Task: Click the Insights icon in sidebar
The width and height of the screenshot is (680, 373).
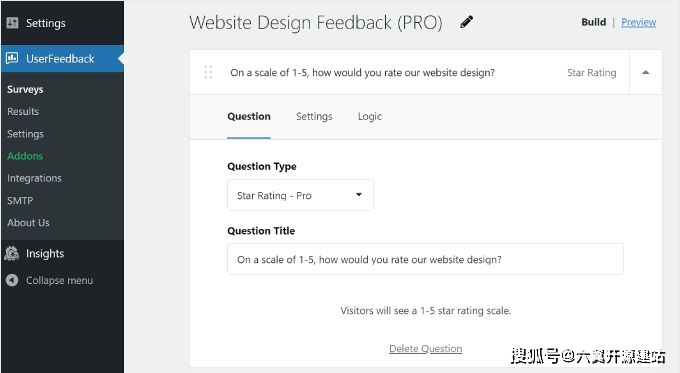Action: (x=12, y=253)
